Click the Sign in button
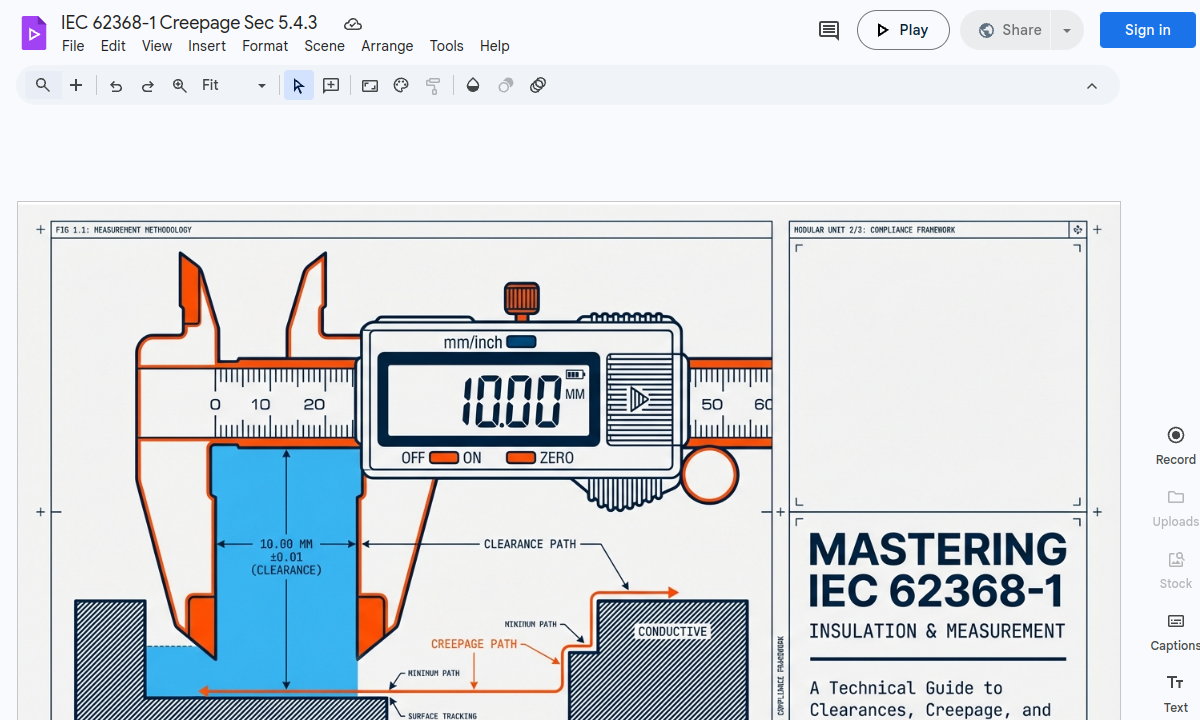This screenshot has width=1200, height=720. (x=1147, y=30)
